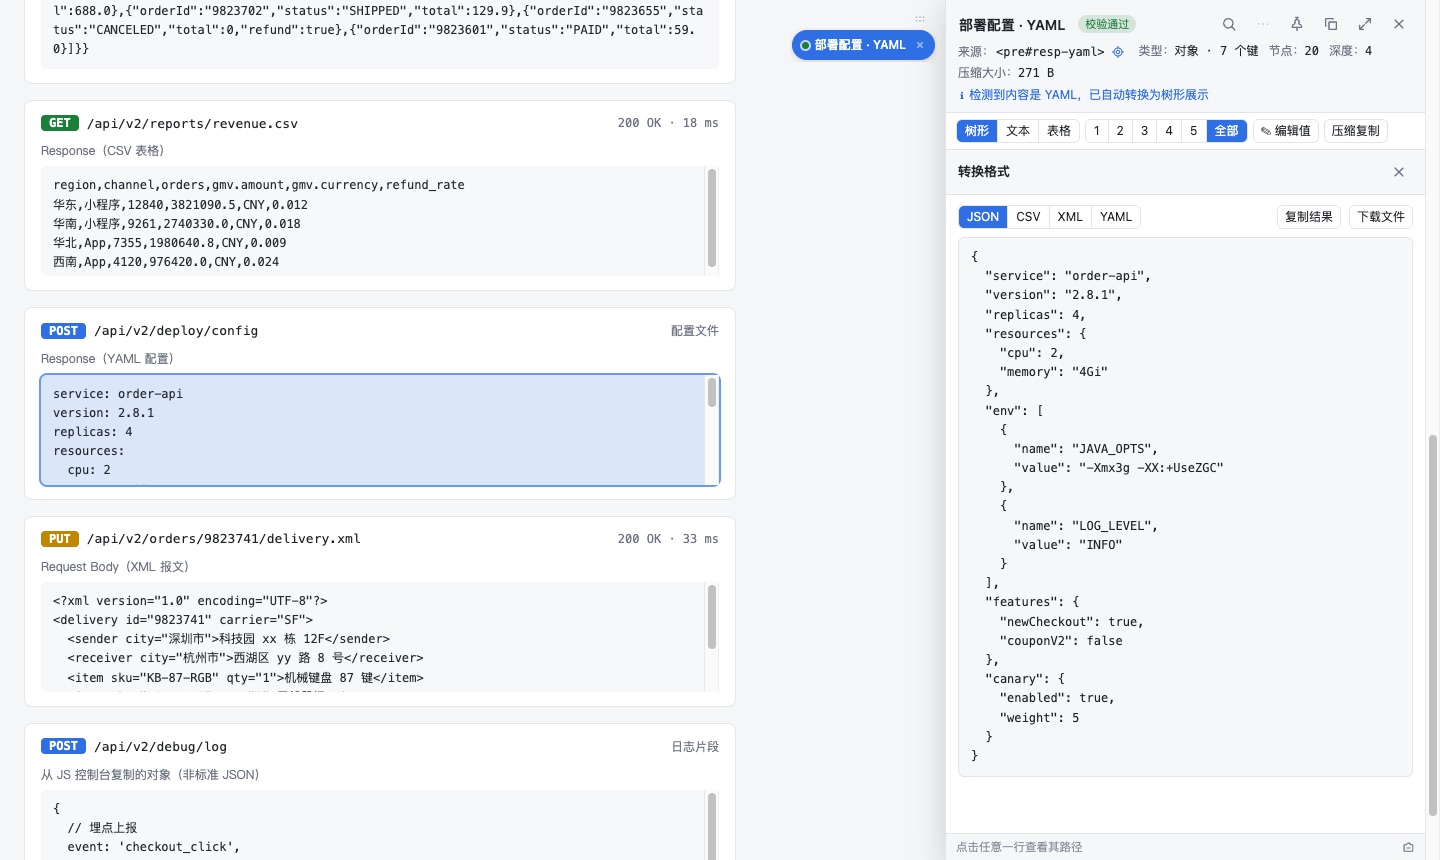This screenshot has height=860, width=1440.
Task: Select JSON conversion format
Action: coord(983,217)
